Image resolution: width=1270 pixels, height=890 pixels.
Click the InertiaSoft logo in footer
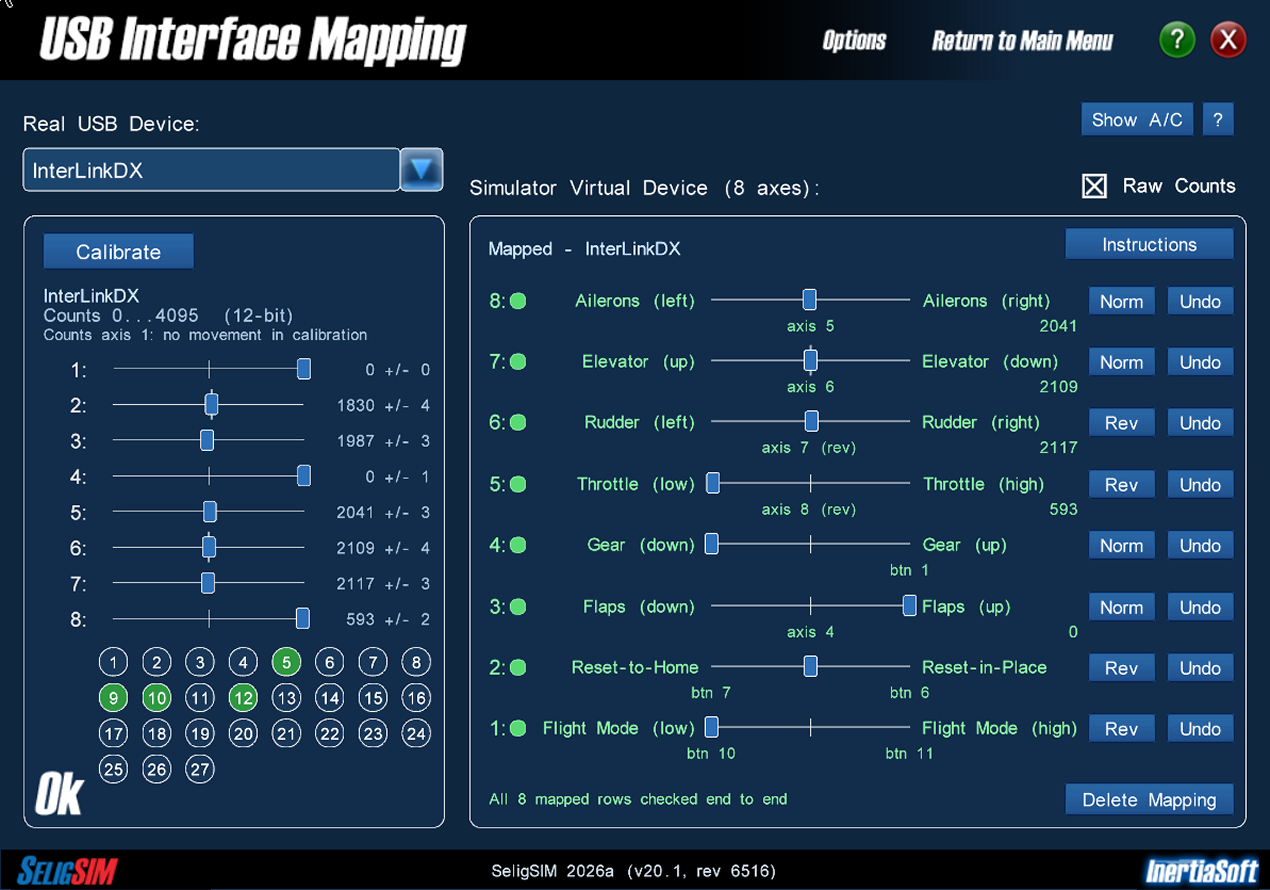(1201, 871)
